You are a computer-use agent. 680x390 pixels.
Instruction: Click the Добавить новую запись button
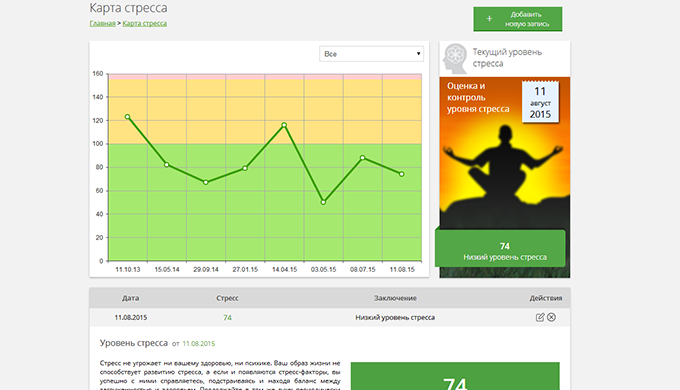pyautogui.click(x=518, y=19)
